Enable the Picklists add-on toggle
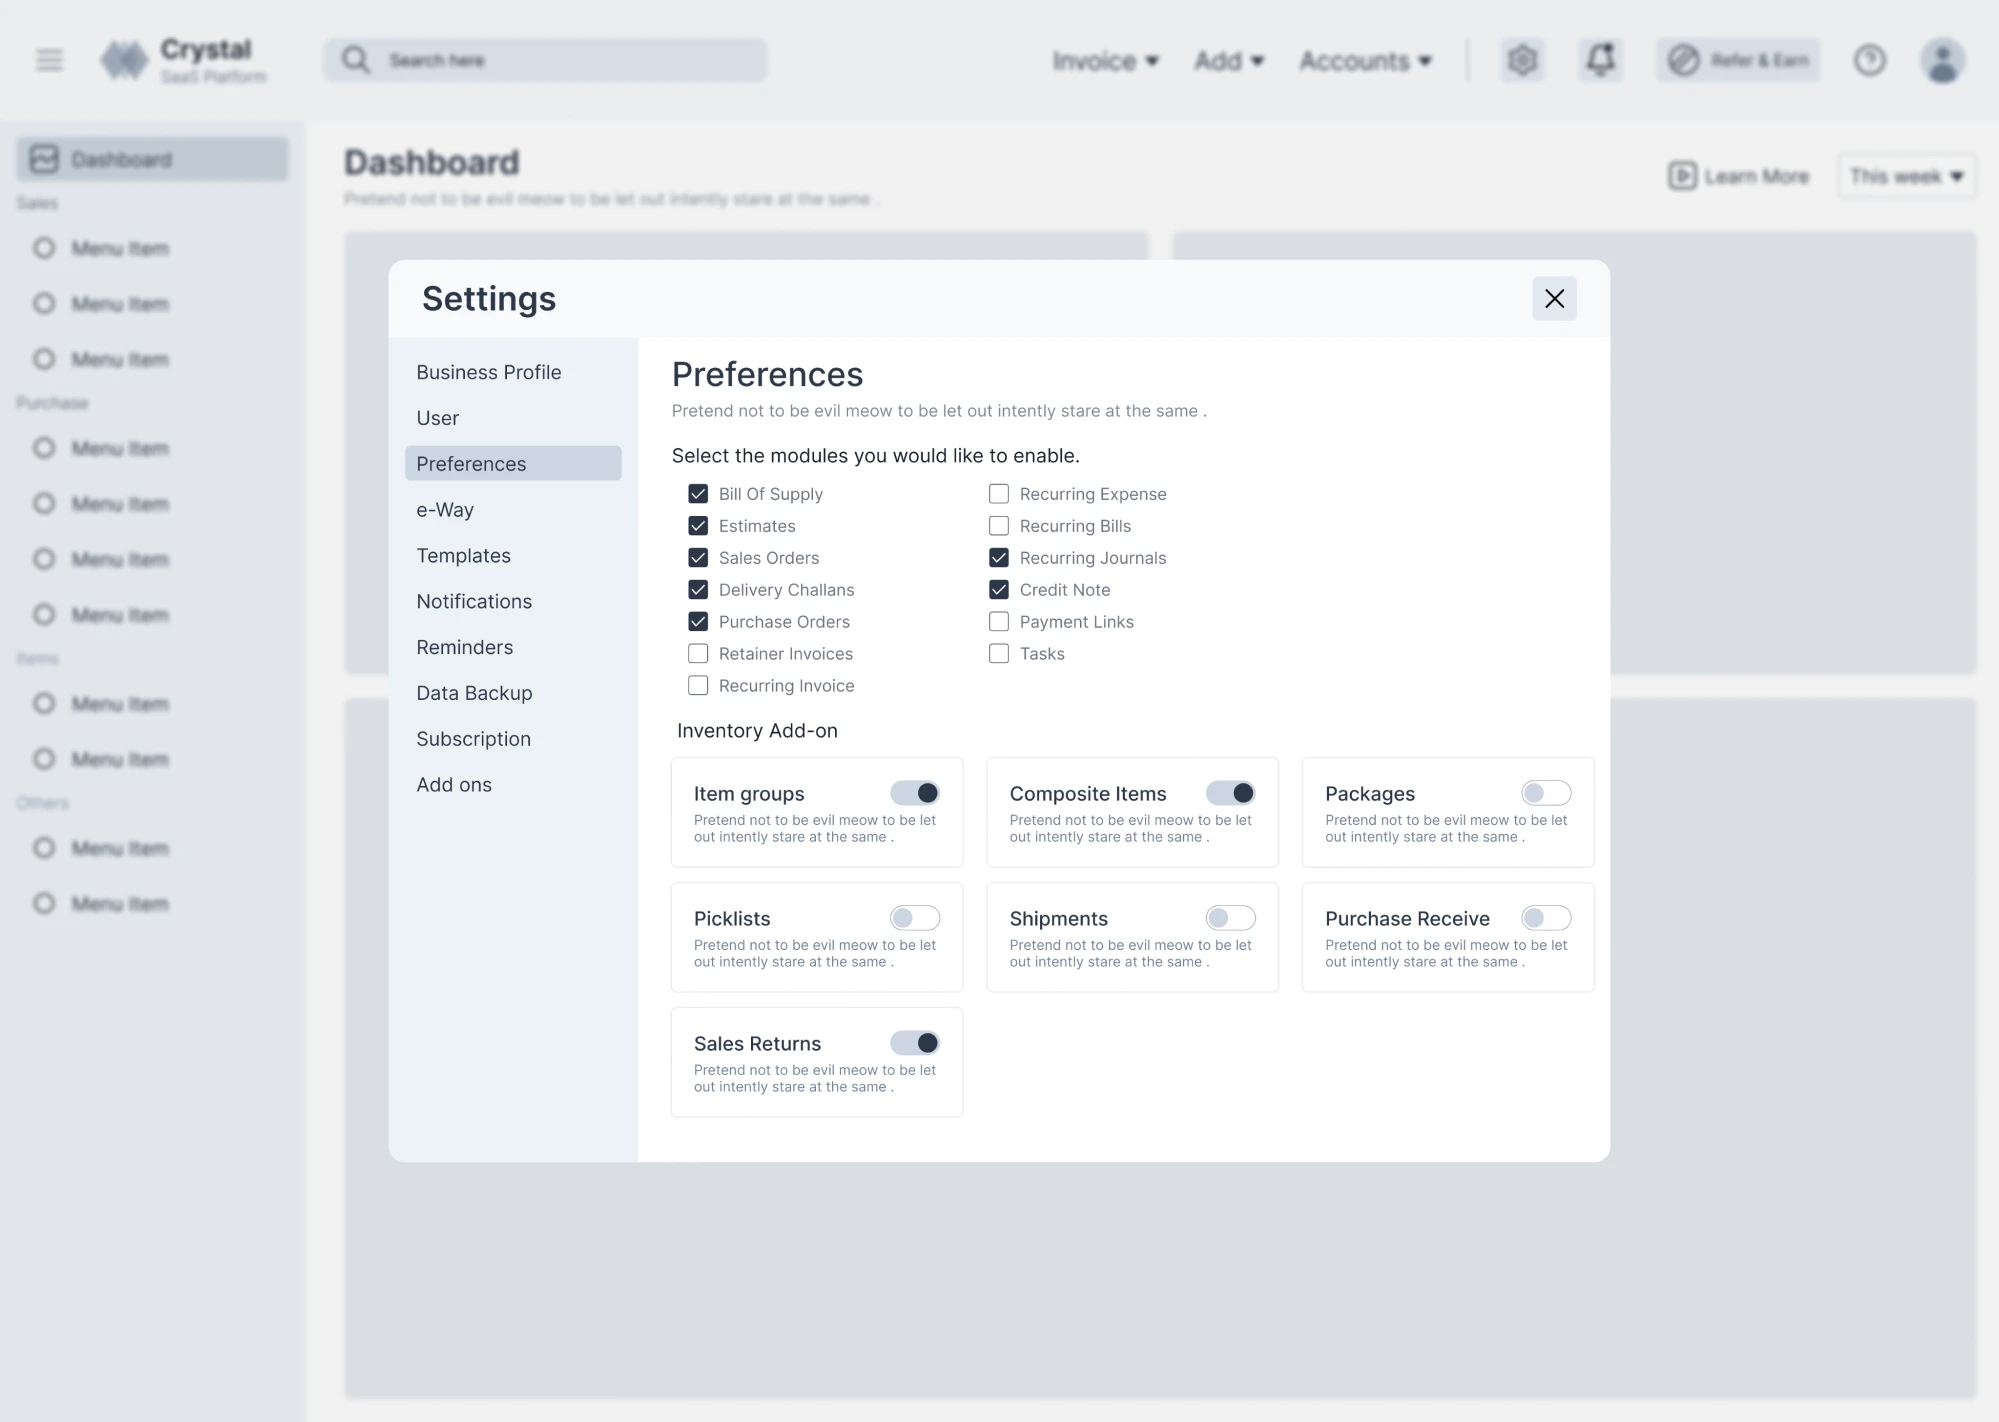Viewport: 1999px width, 1422px height. tap(915, 917)
